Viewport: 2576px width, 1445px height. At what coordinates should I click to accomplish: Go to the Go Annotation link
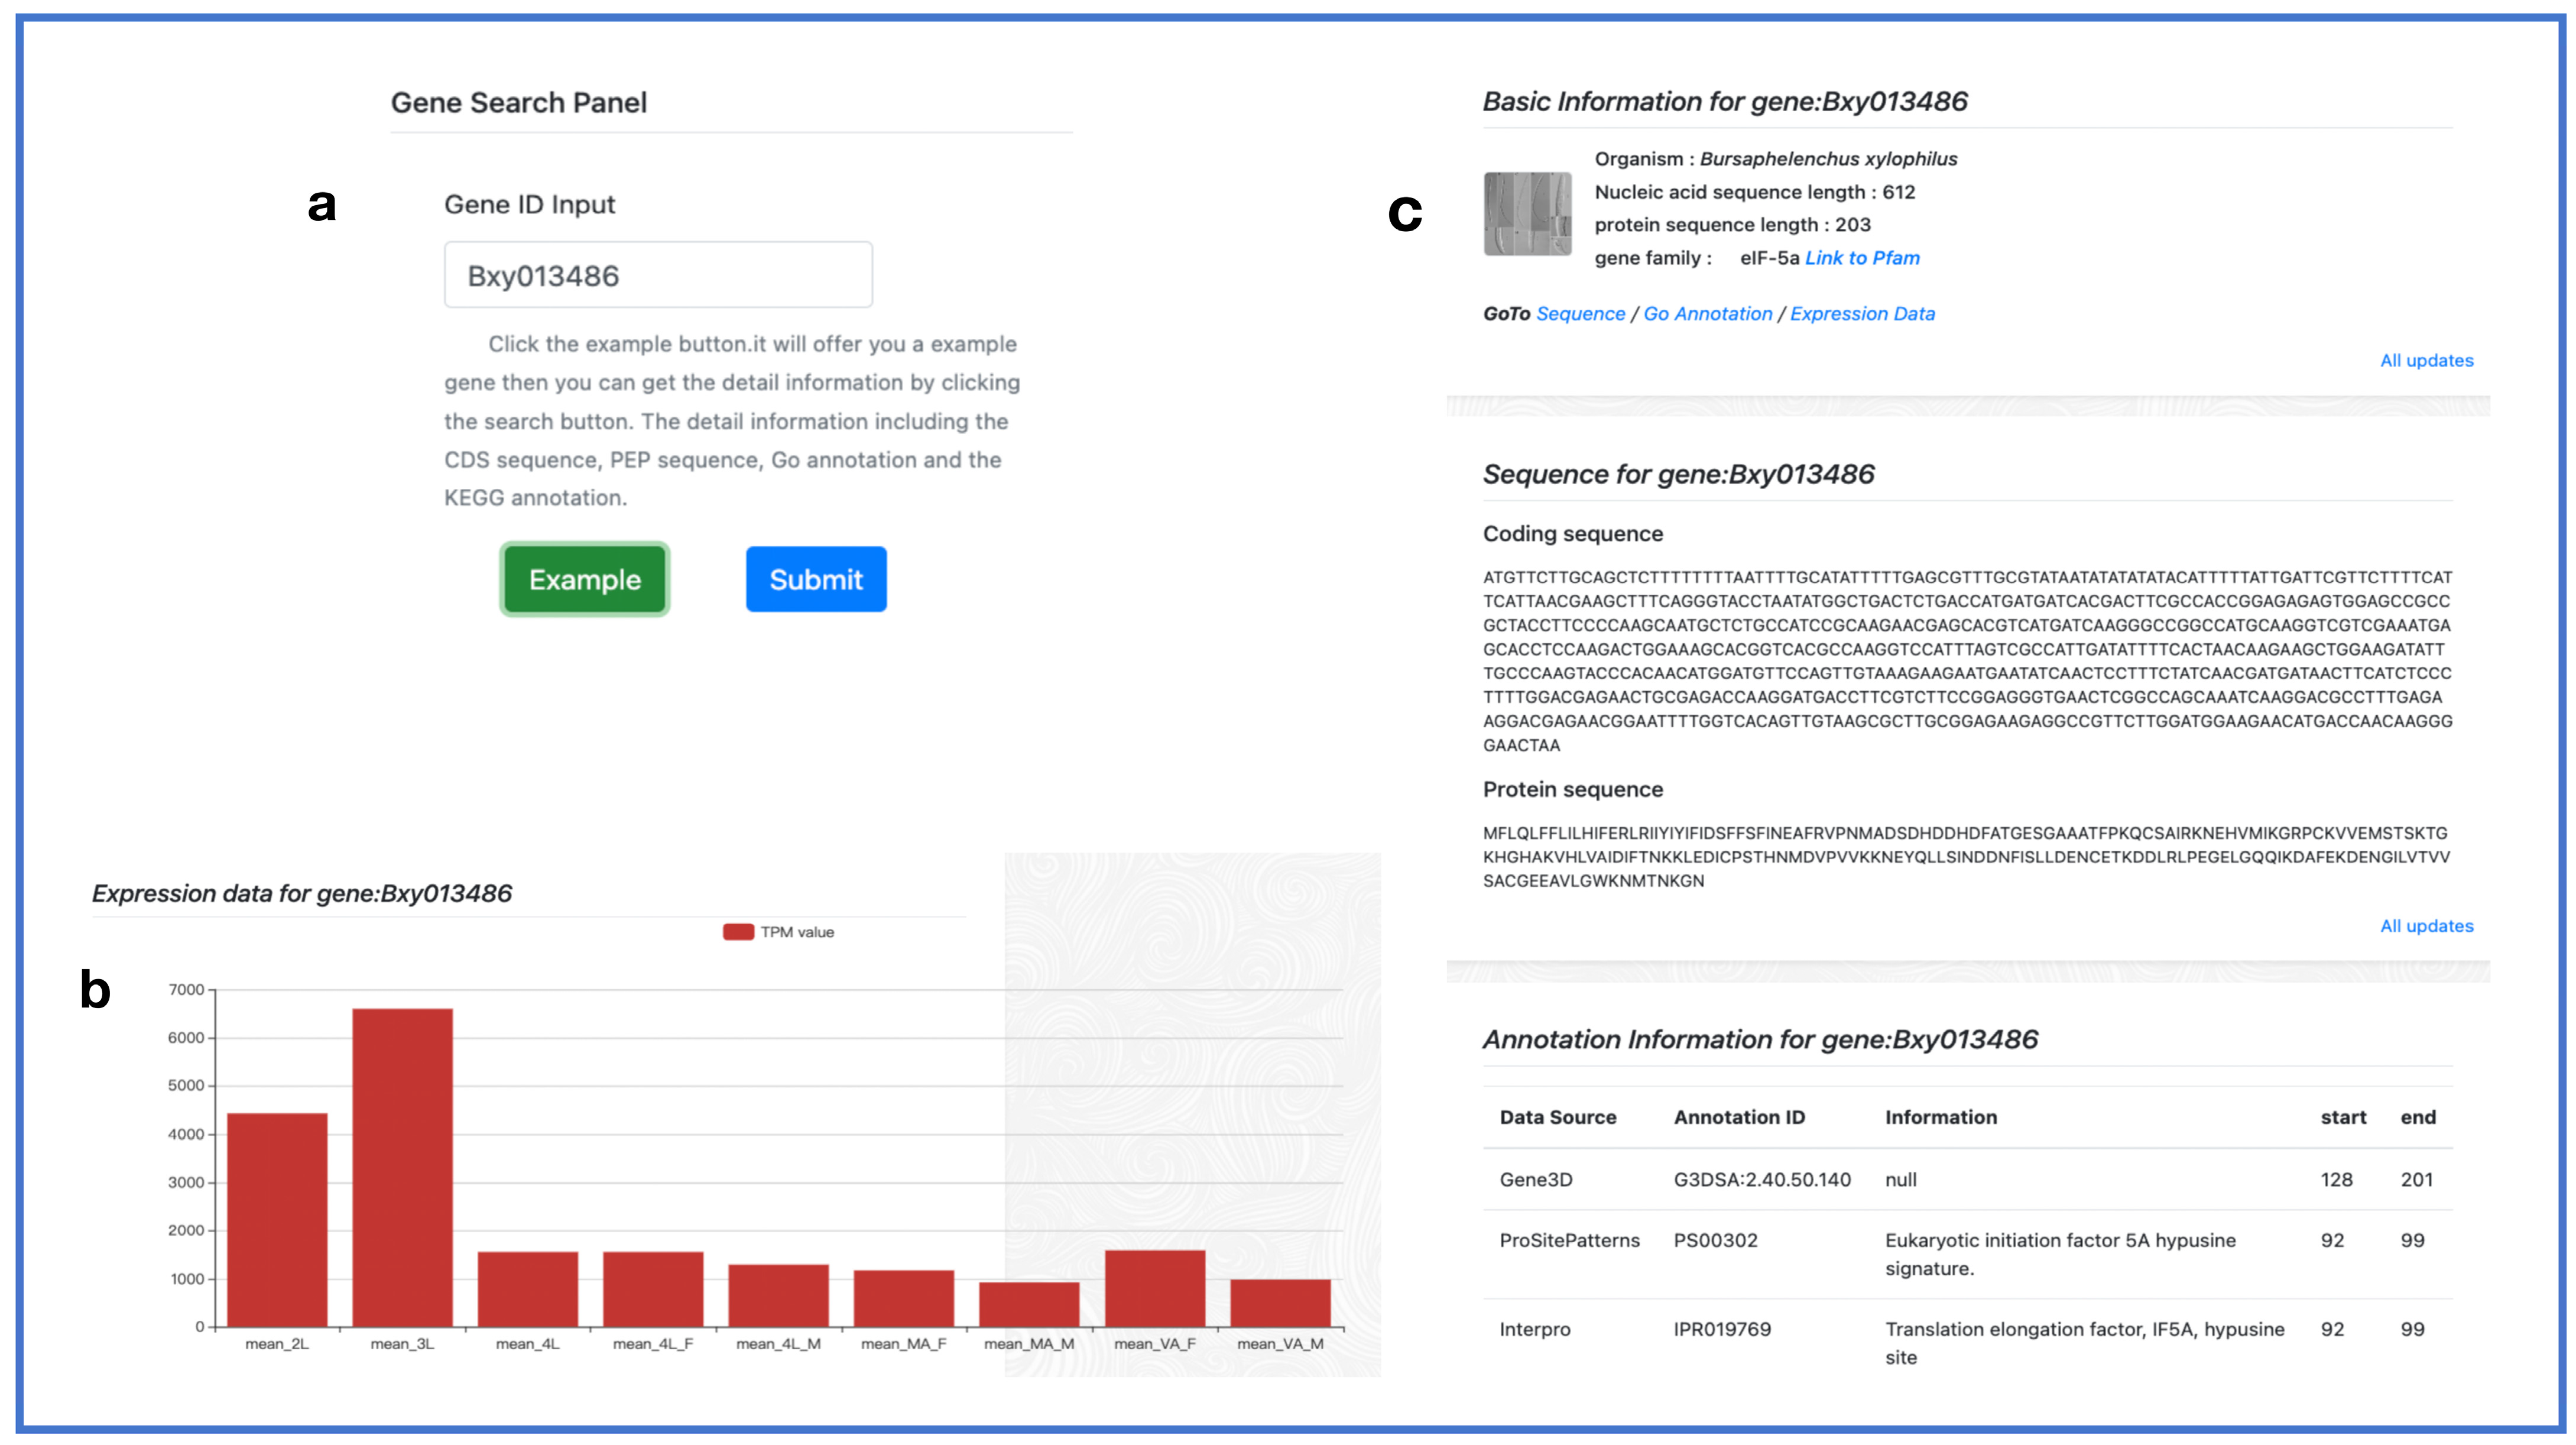coord(1707,314)
